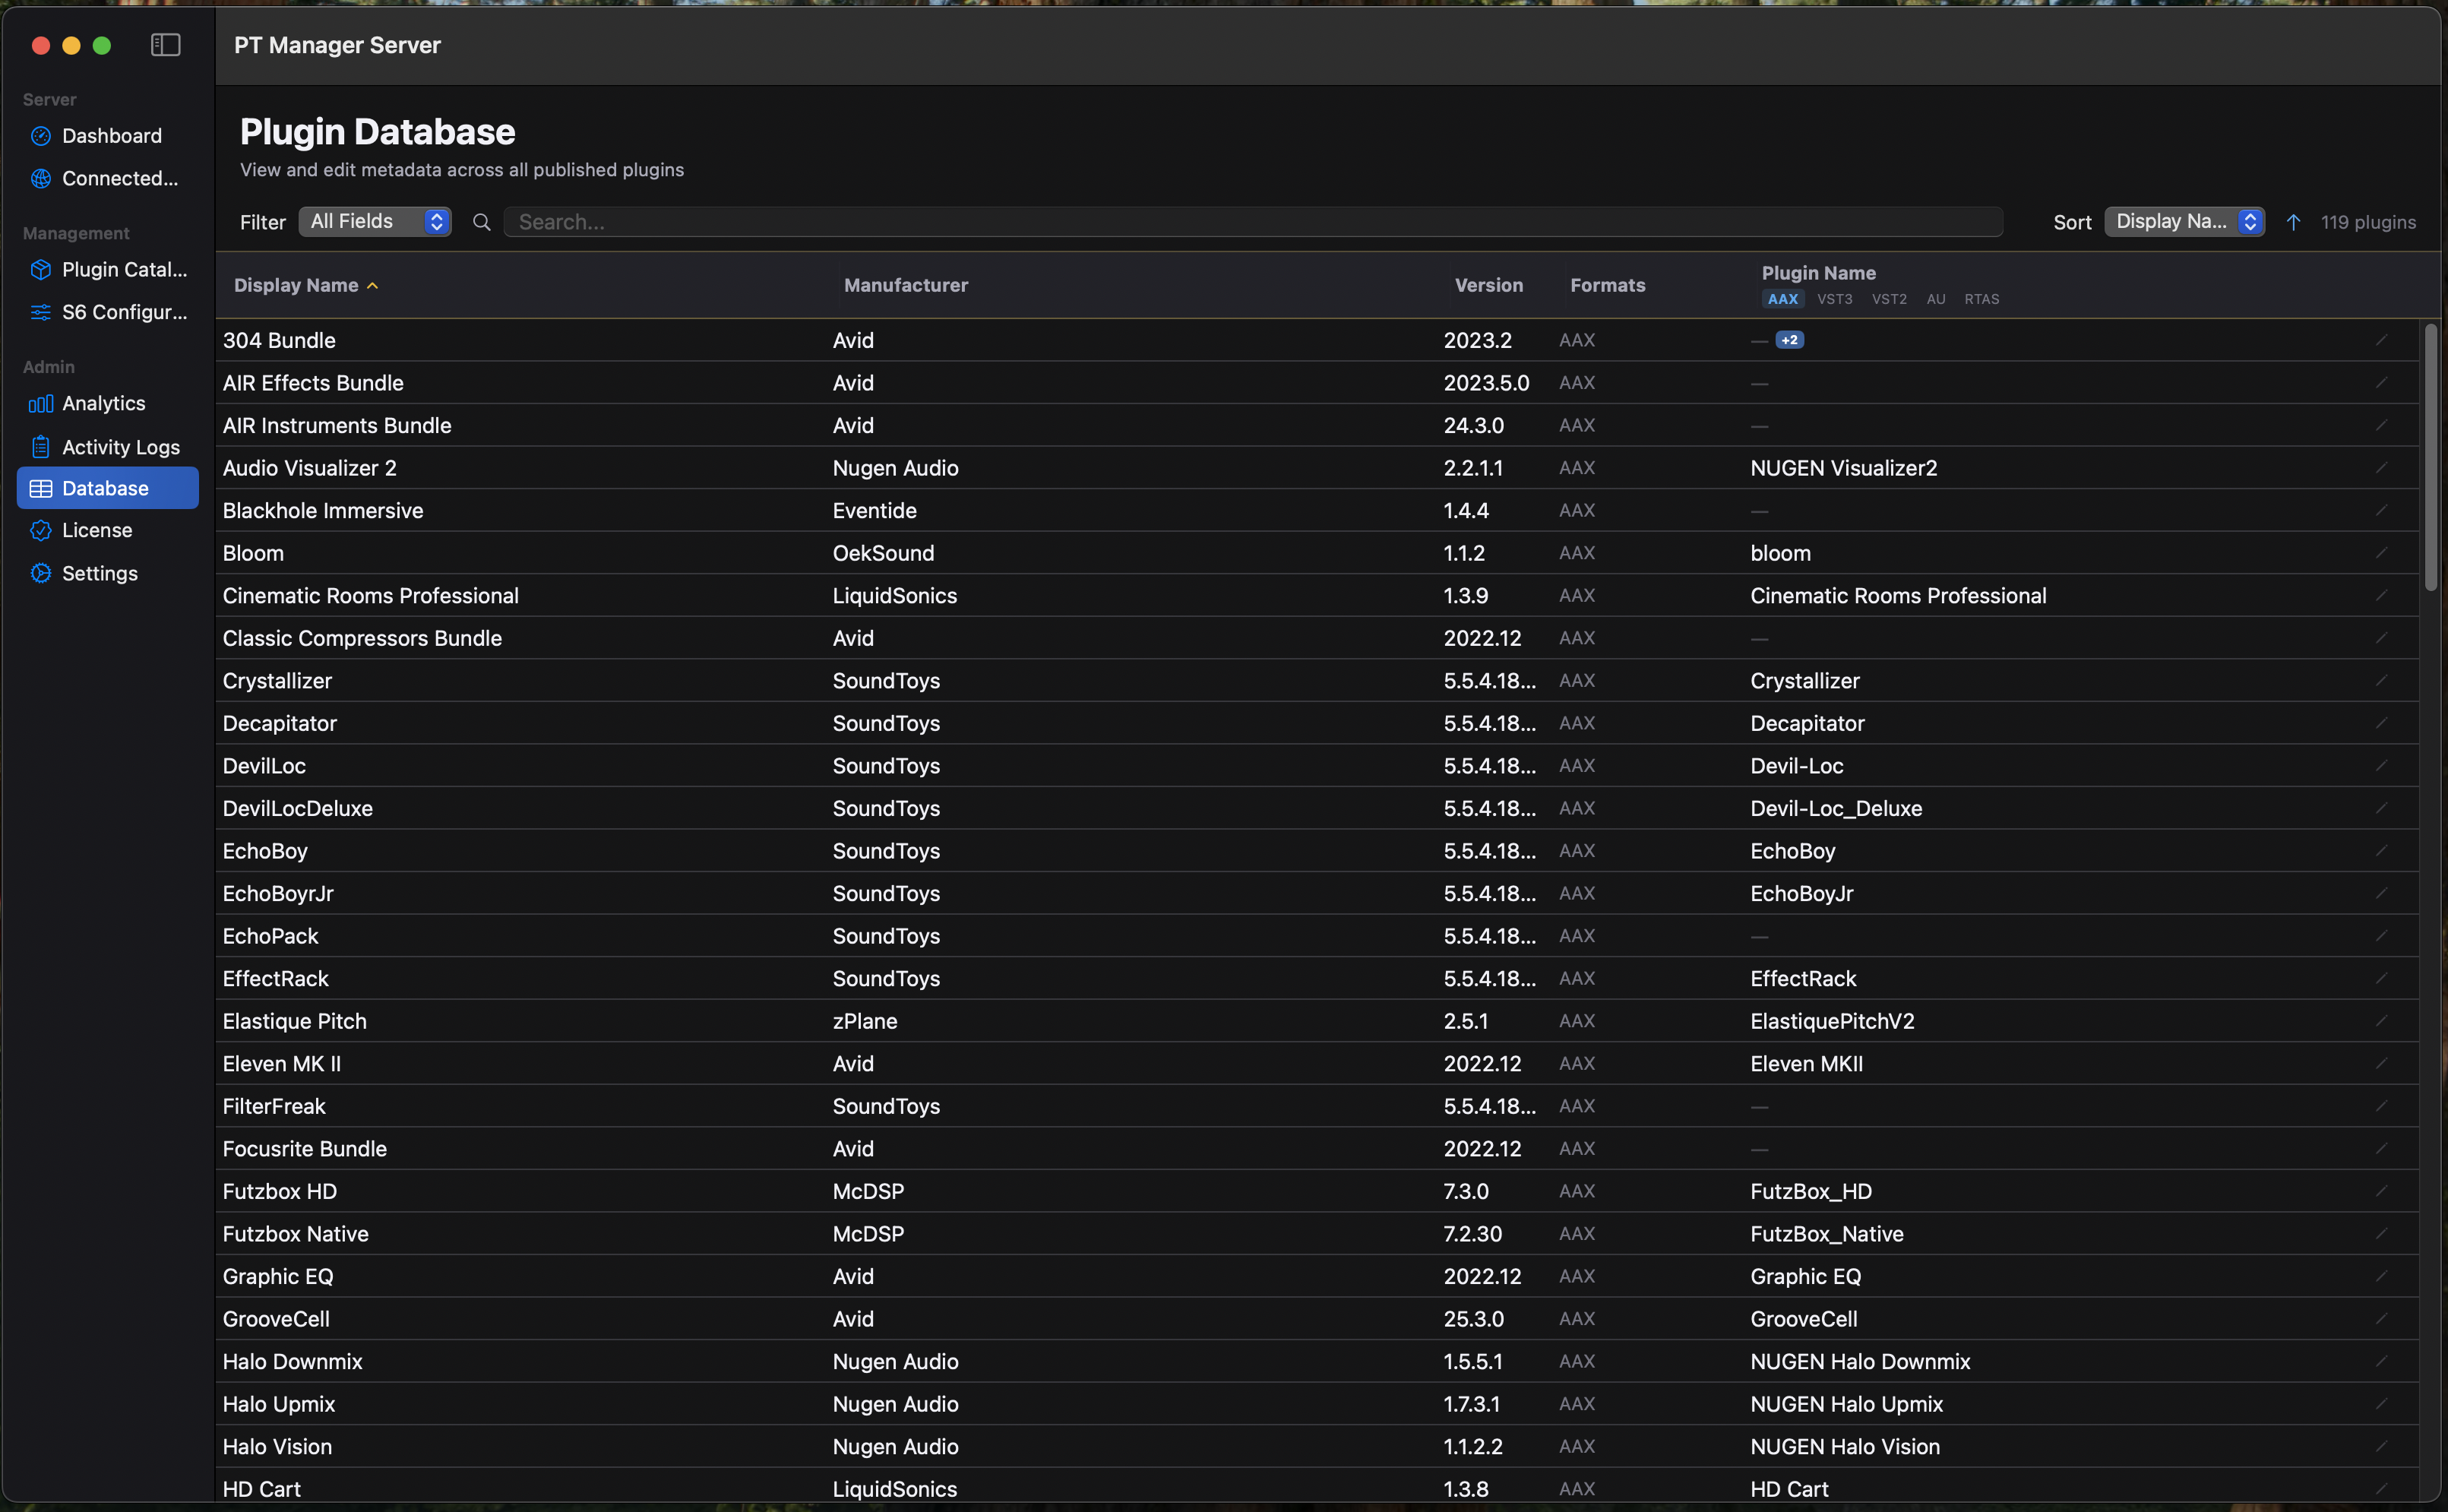Edit Cinematic Rooms Professional pencil icon
Image resolution: width=2448 pixels, height=1512 pixels.
pos(2381,596)
